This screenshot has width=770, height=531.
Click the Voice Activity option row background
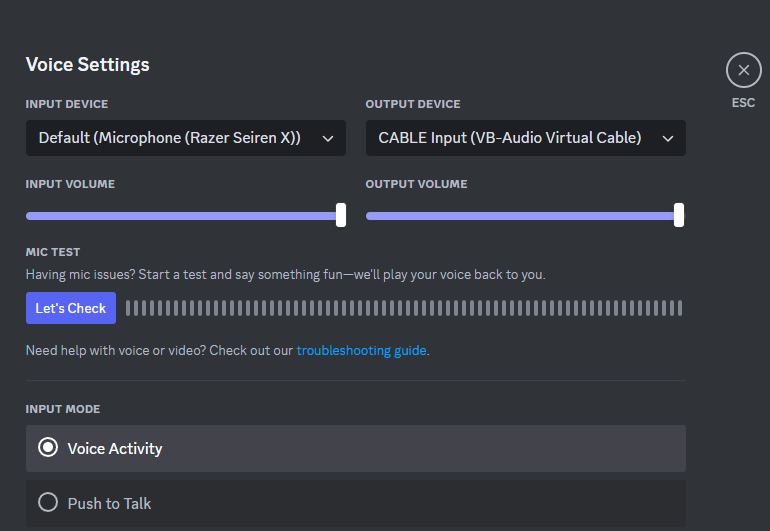(x=356, y=448)
